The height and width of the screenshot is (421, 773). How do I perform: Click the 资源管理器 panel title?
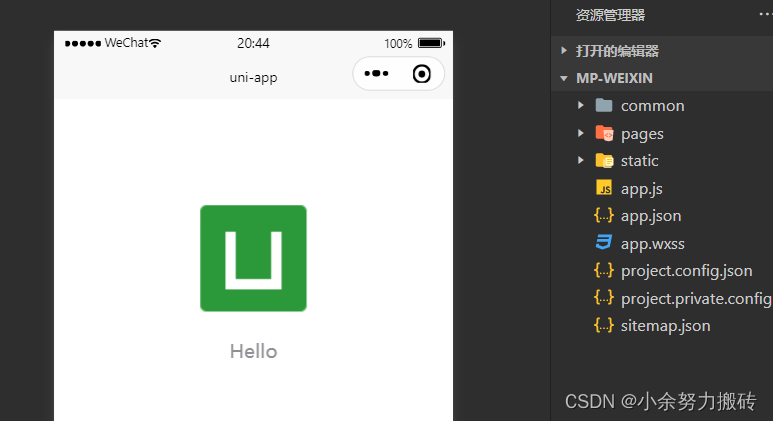pos(610,15)
